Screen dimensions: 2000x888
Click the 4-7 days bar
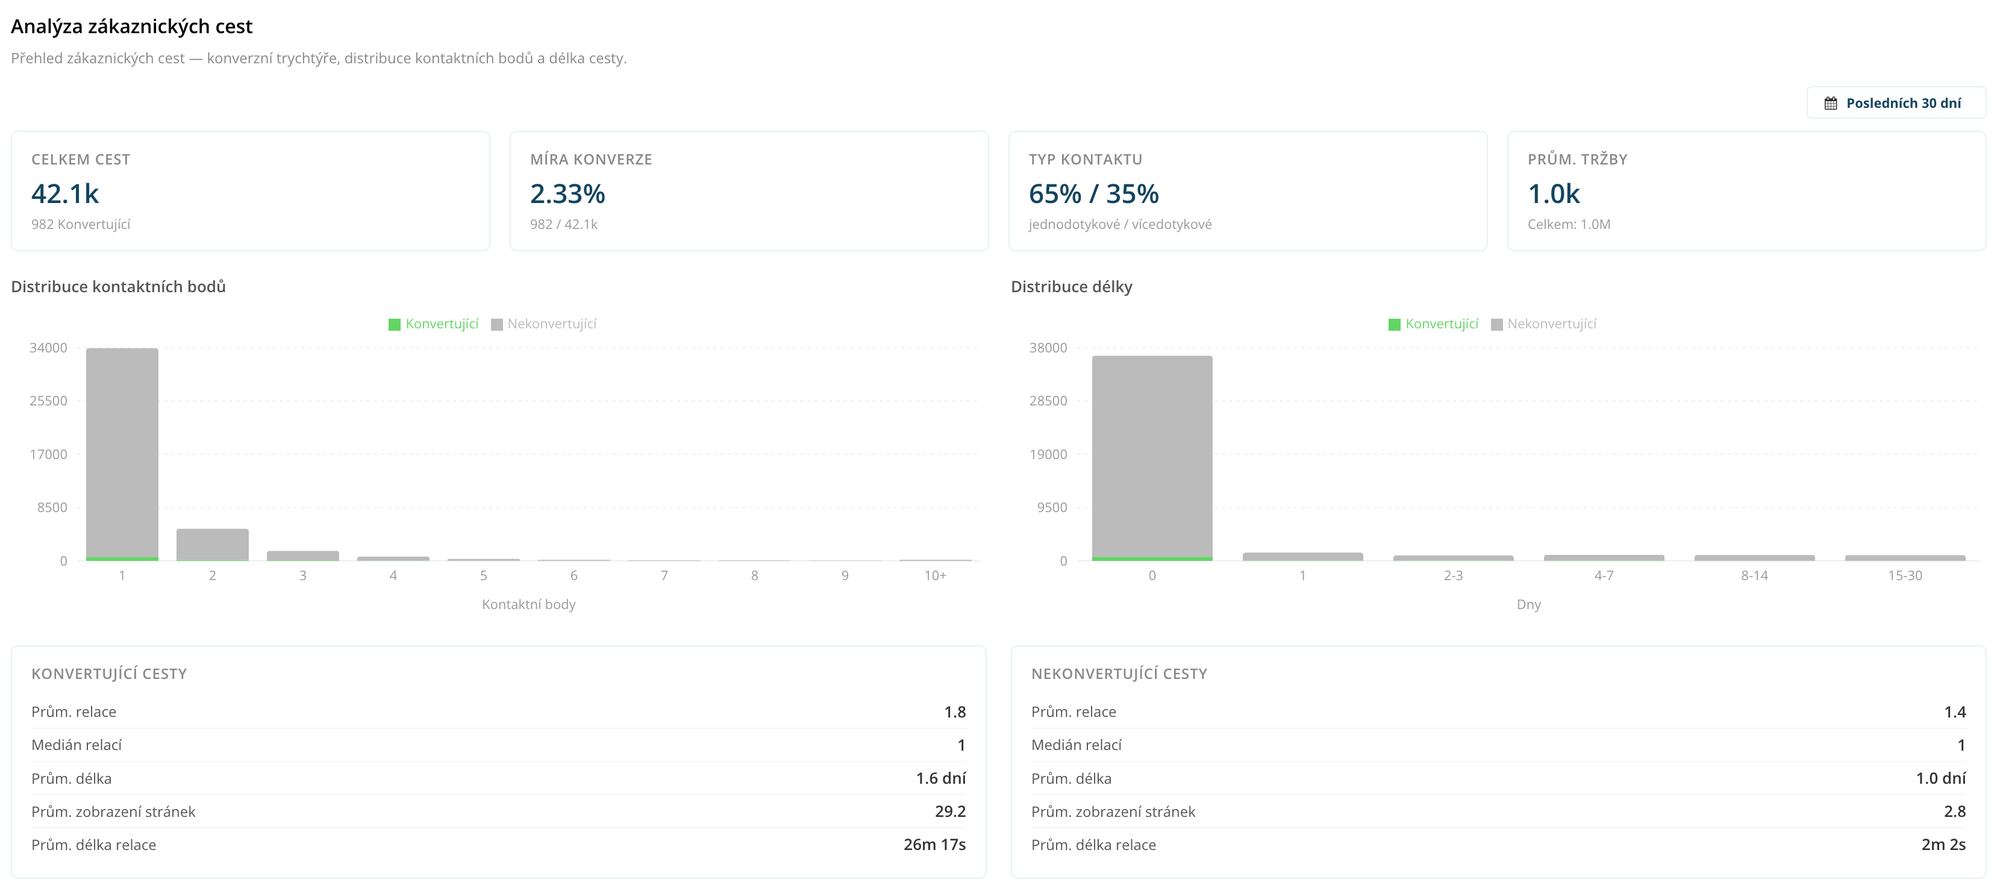1604,557
